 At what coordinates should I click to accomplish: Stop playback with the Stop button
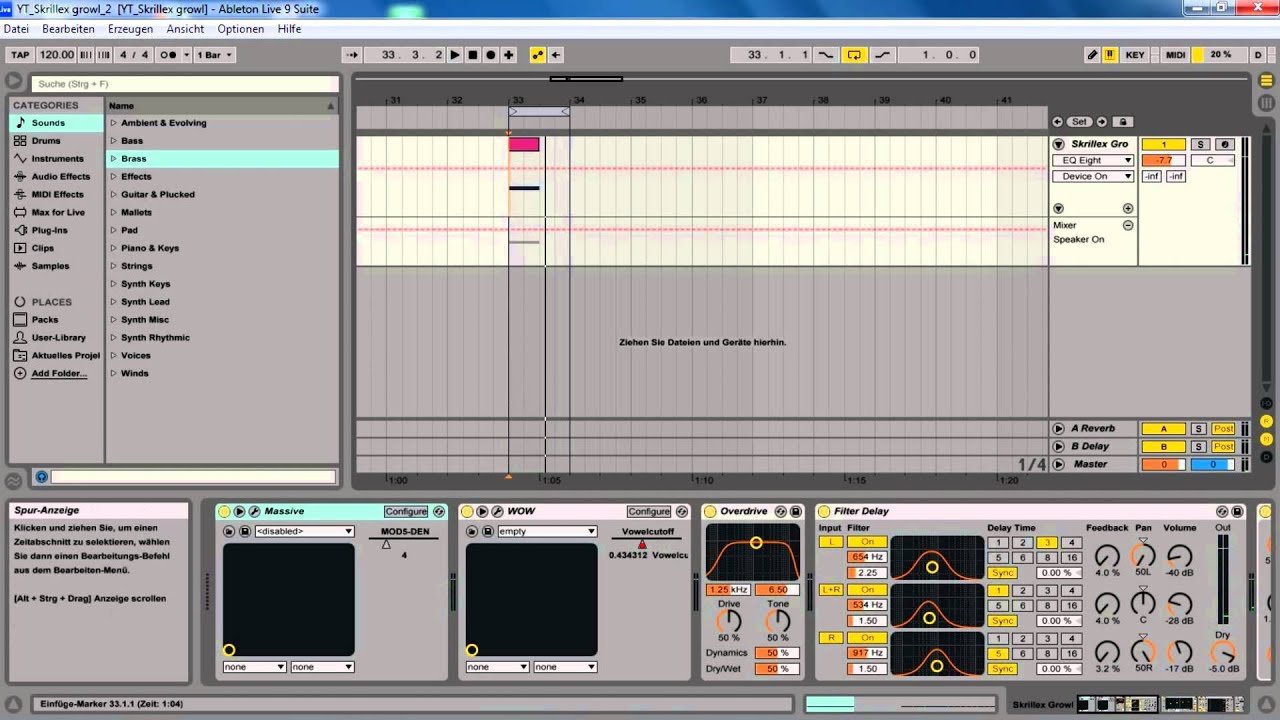pos(473,55)
